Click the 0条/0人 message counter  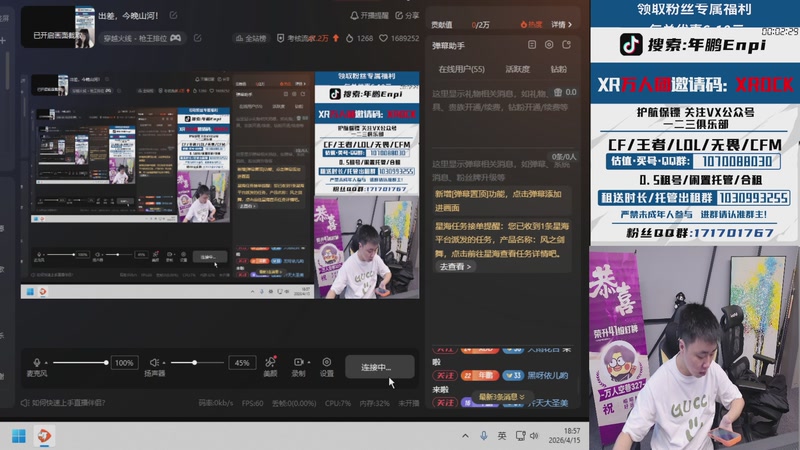[563, 157]
